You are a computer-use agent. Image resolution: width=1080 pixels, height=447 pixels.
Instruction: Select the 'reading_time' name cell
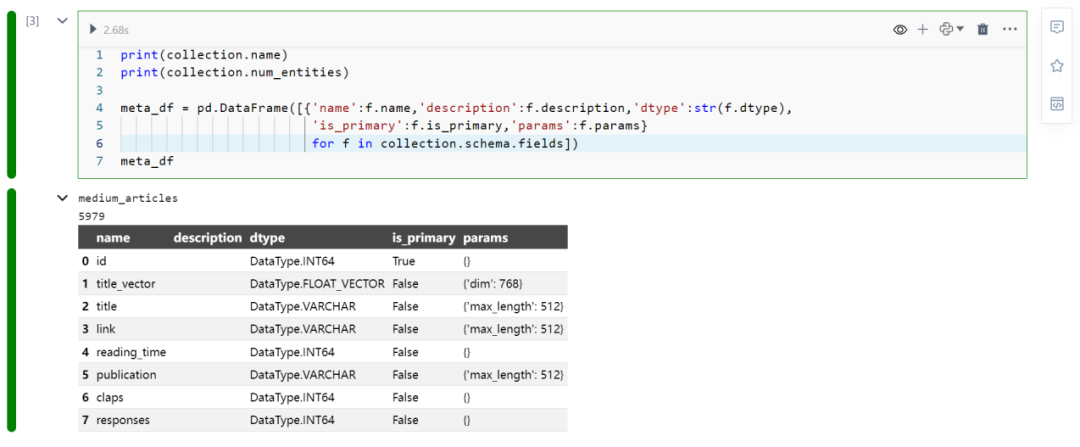click(131, 352)
